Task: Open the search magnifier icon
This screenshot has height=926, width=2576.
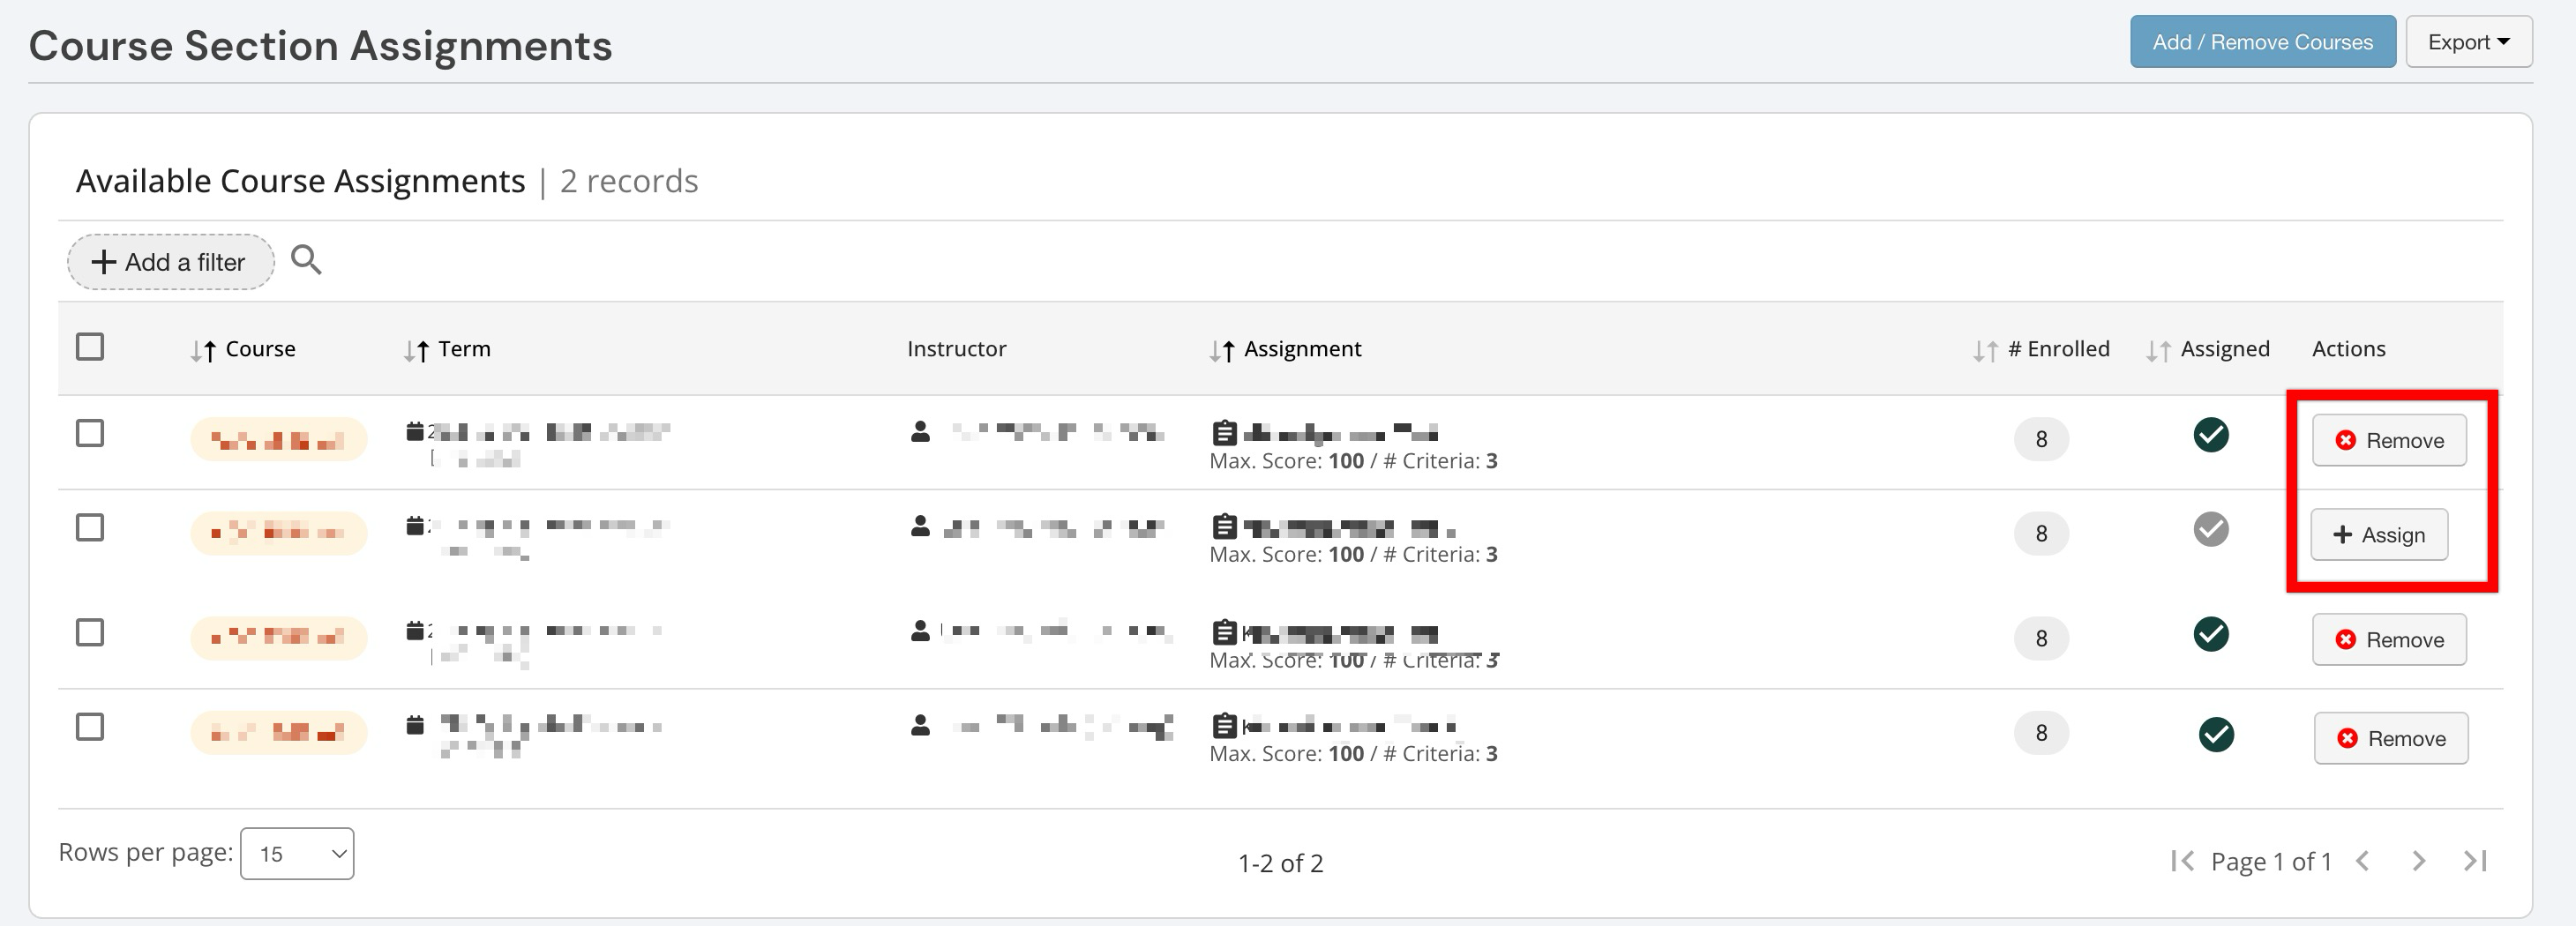Action: [306, 260]
